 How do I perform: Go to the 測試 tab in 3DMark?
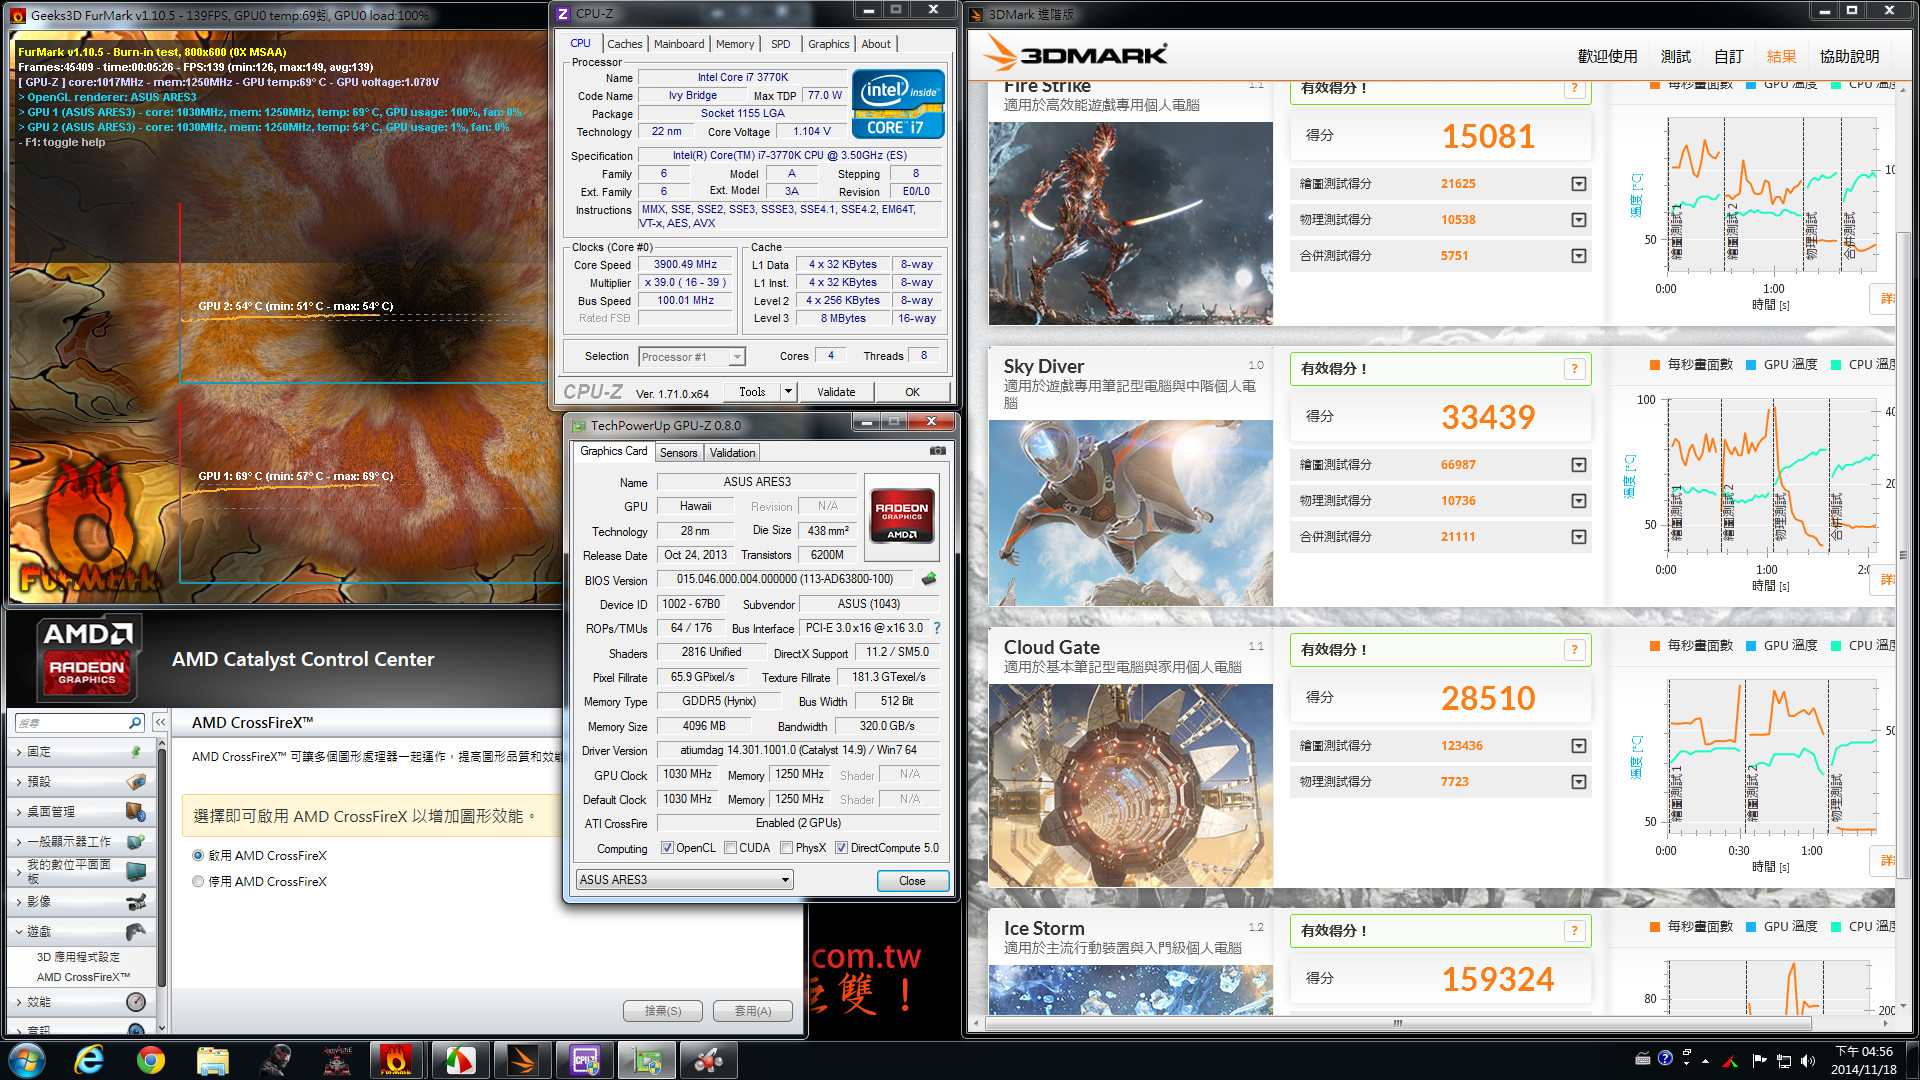click(1676, 57)
